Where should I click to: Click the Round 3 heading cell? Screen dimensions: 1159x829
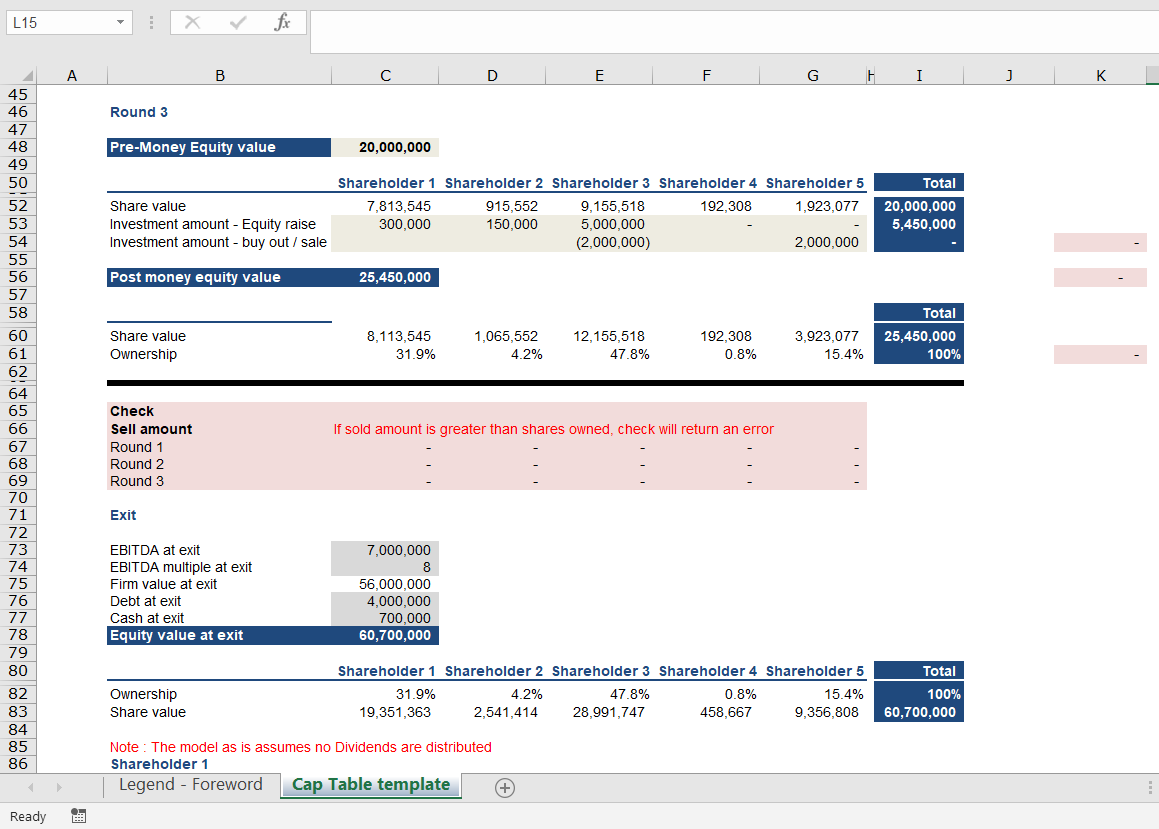[x=139, y=112]
